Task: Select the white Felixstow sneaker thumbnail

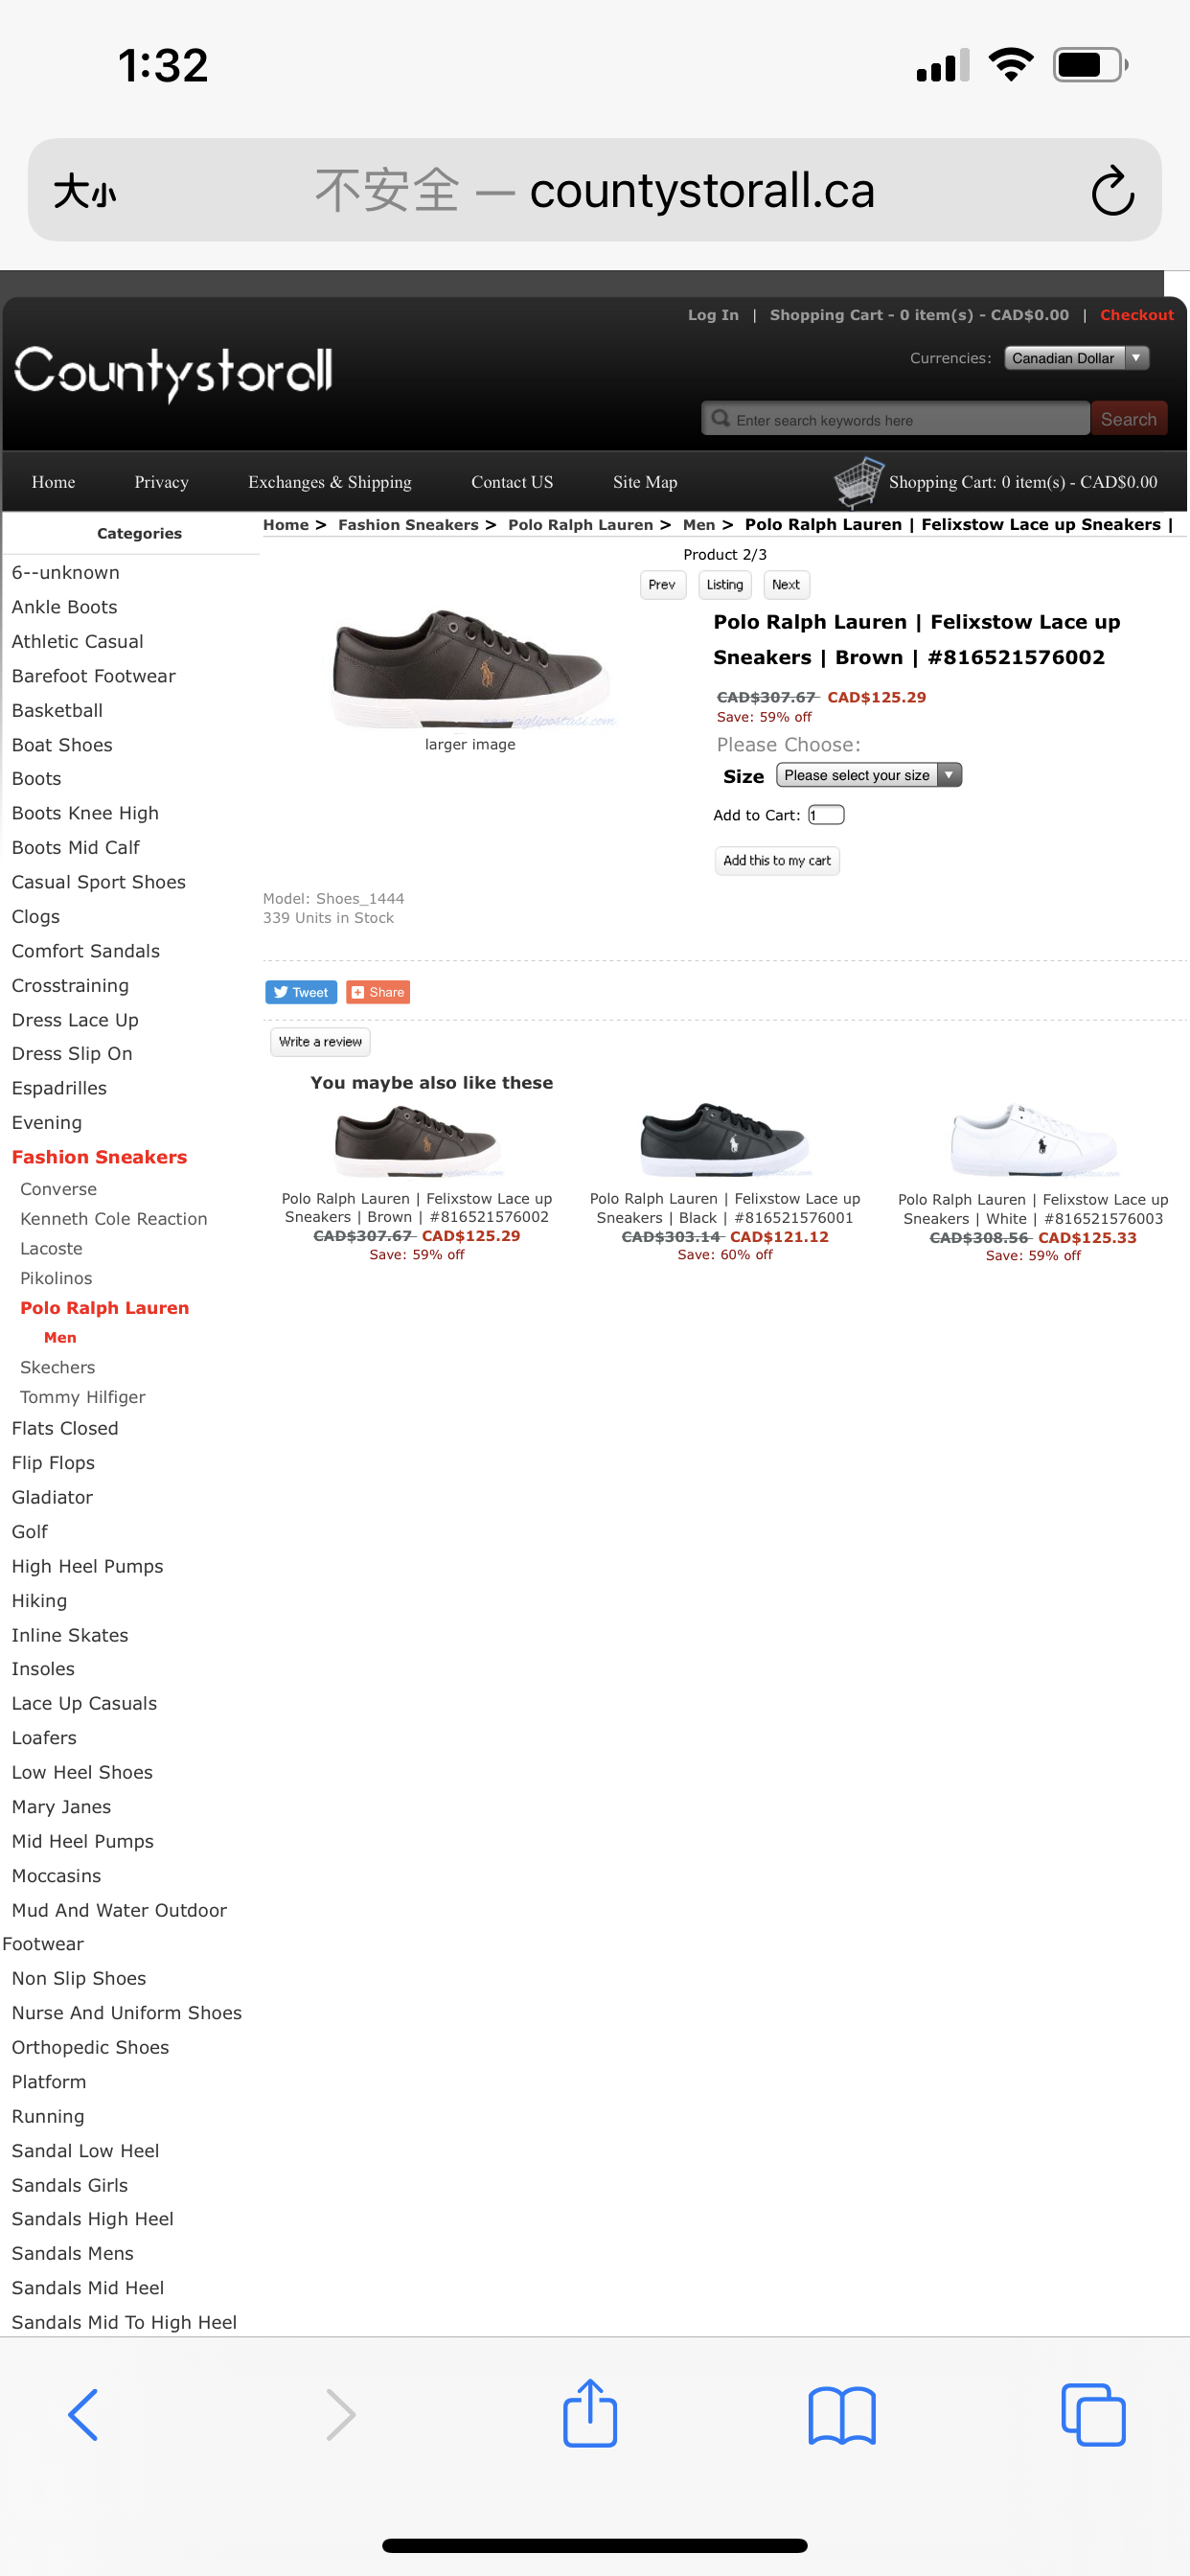Action: click(x=1033, y=1140)
